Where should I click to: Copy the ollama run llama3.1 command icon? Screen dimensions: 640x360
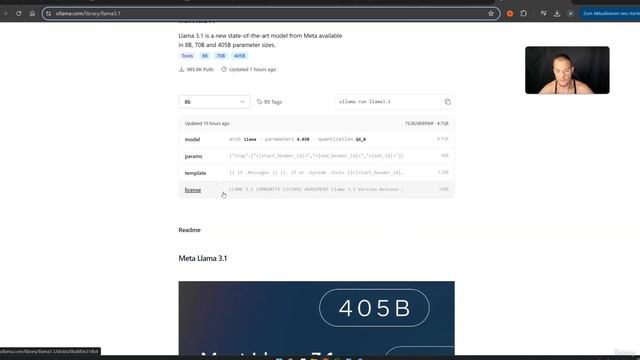(447, 102)
